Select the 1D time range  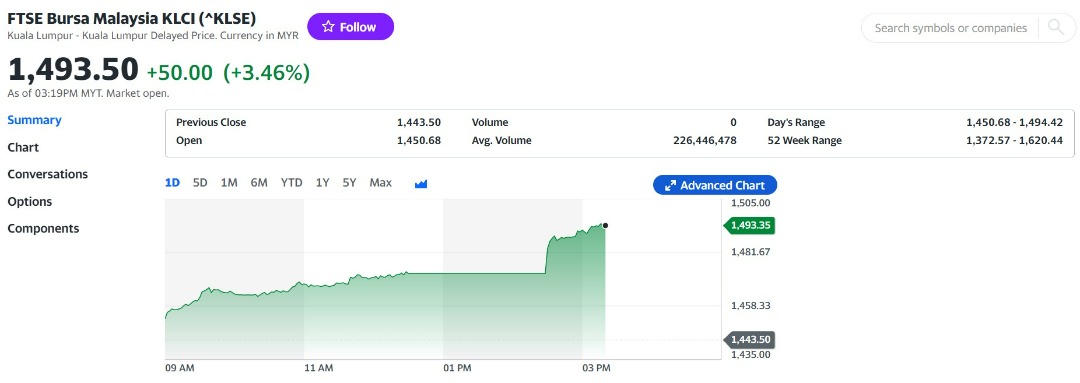(172, 183)
